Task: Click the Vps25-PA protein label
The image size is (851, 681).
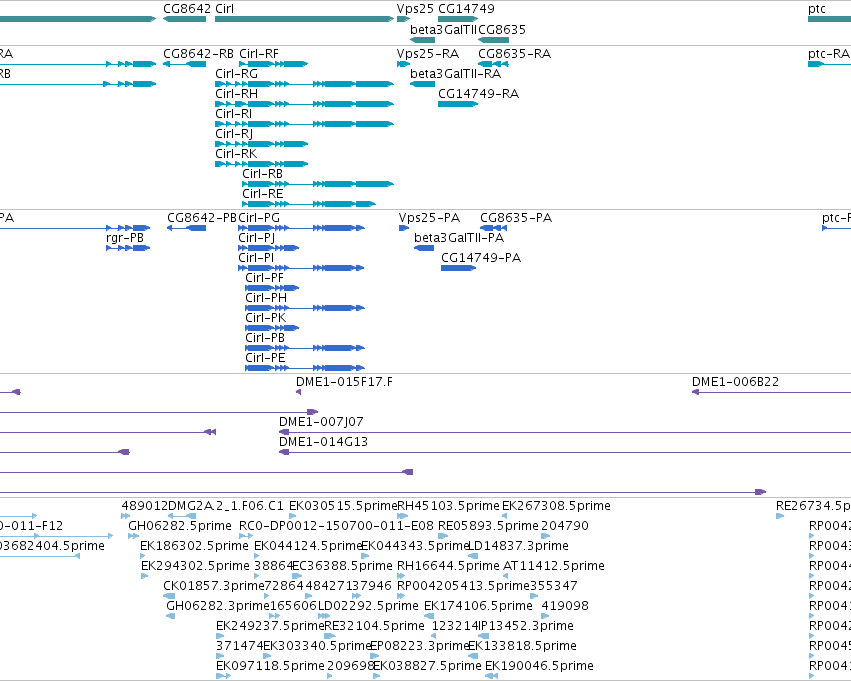Action: [x=429, y=218]
